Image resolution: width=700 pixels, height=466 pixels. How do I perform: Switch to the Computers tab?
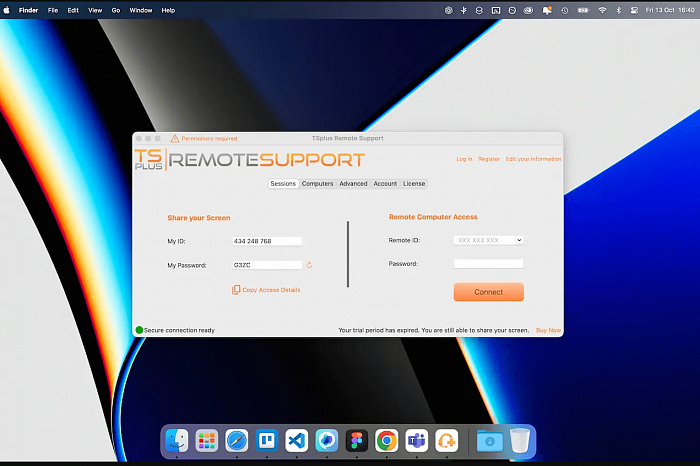click(x=317, y=183)
